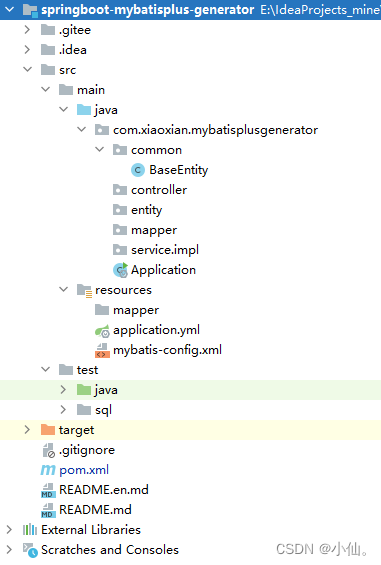Click the Scratches and Consoles icon
Screen dimensions: 381x565
[x=30, y=550]
